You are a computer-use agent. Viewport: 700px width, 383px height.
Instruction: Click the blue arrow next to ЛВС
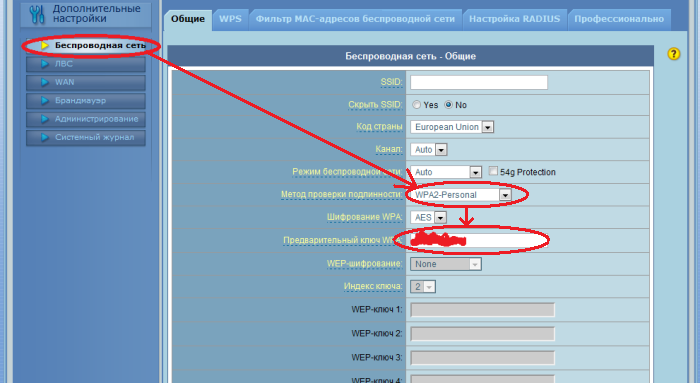point(45,64)
